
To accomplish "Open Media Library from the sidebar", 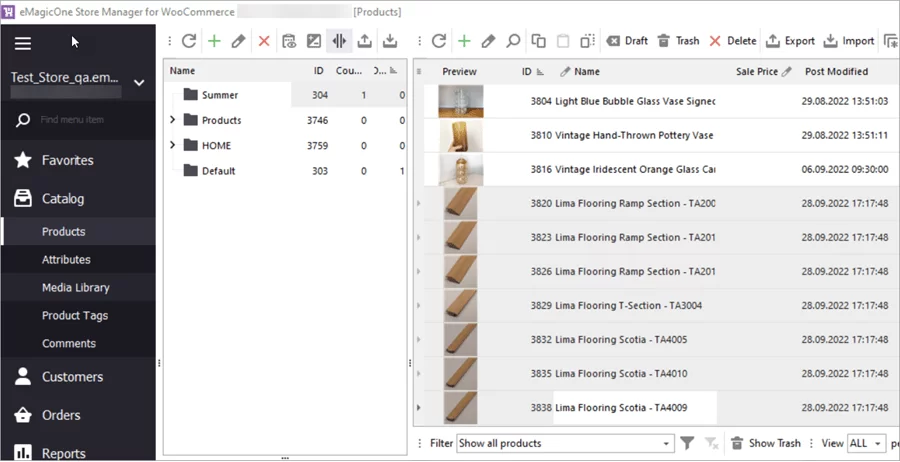I will point(75,287).
